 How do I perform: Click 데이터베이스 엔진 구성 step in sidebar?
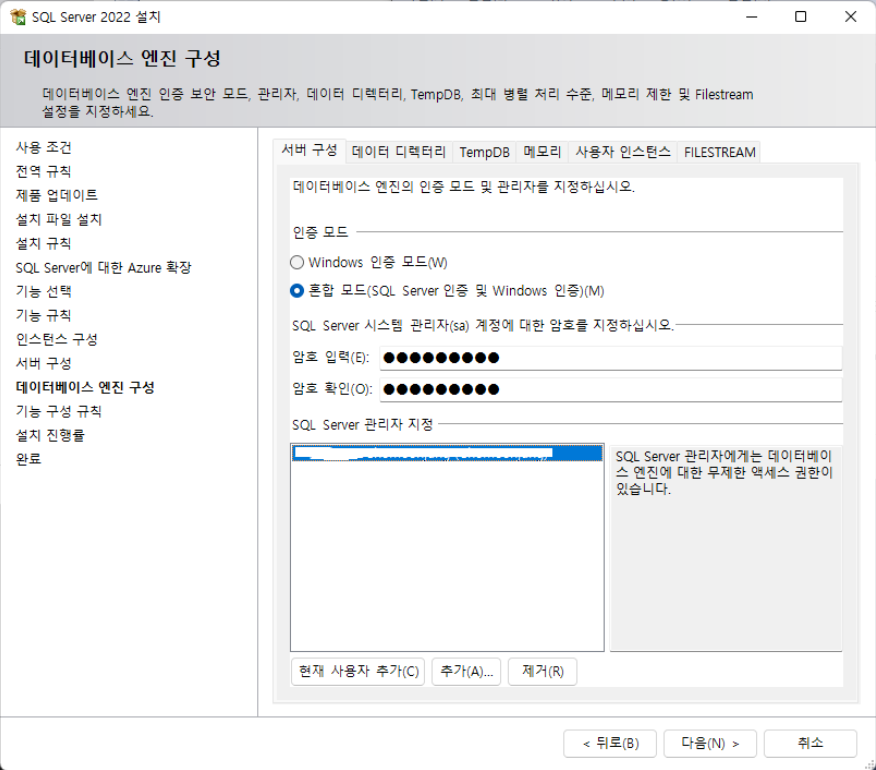(x=85, y=388)
